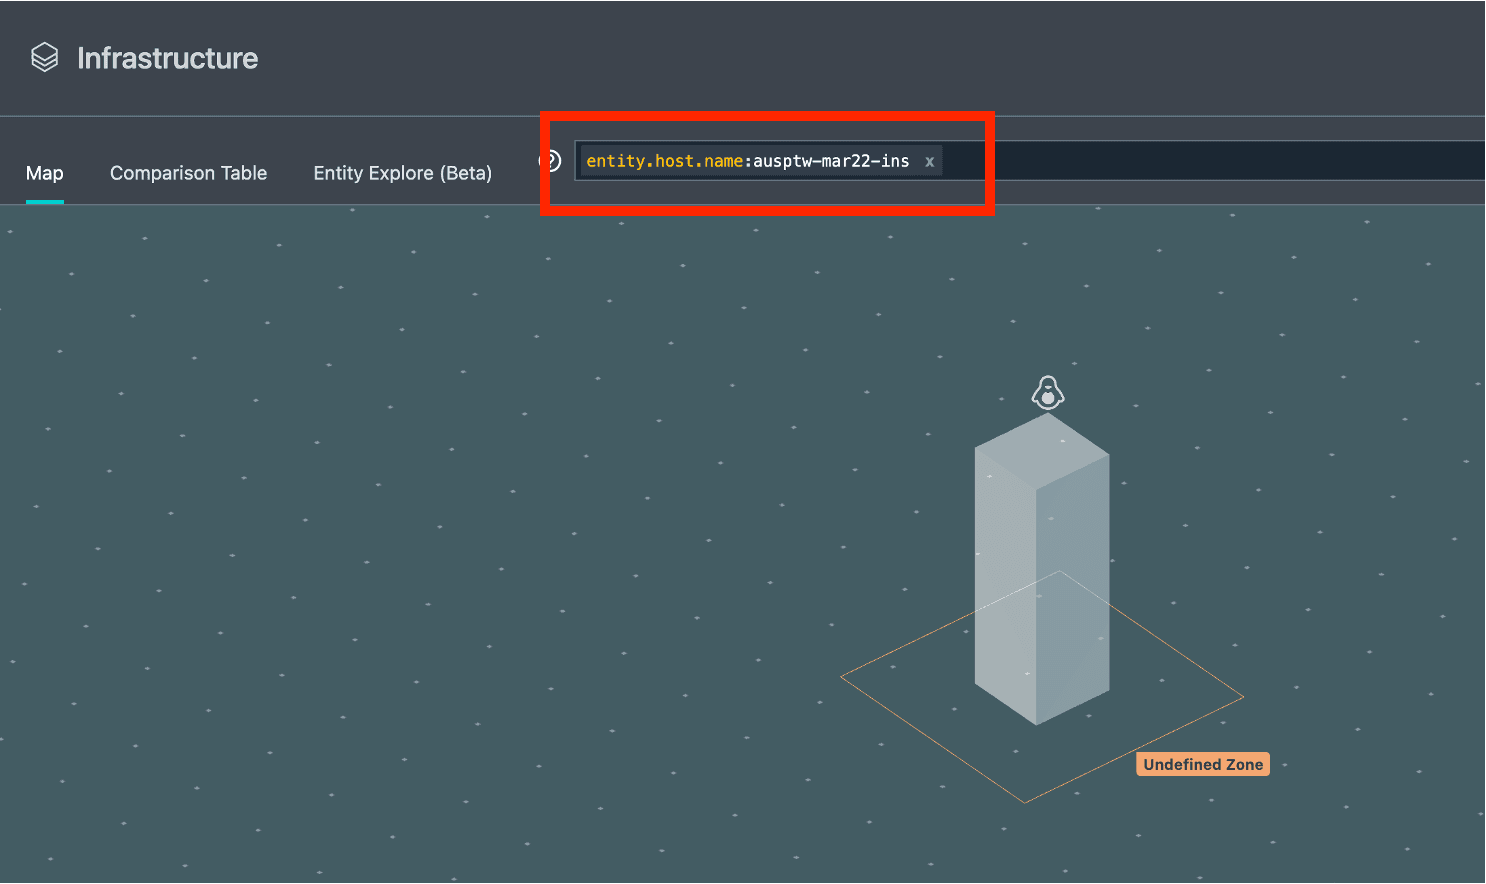Open the search help question mark icon

click(550, 161)
